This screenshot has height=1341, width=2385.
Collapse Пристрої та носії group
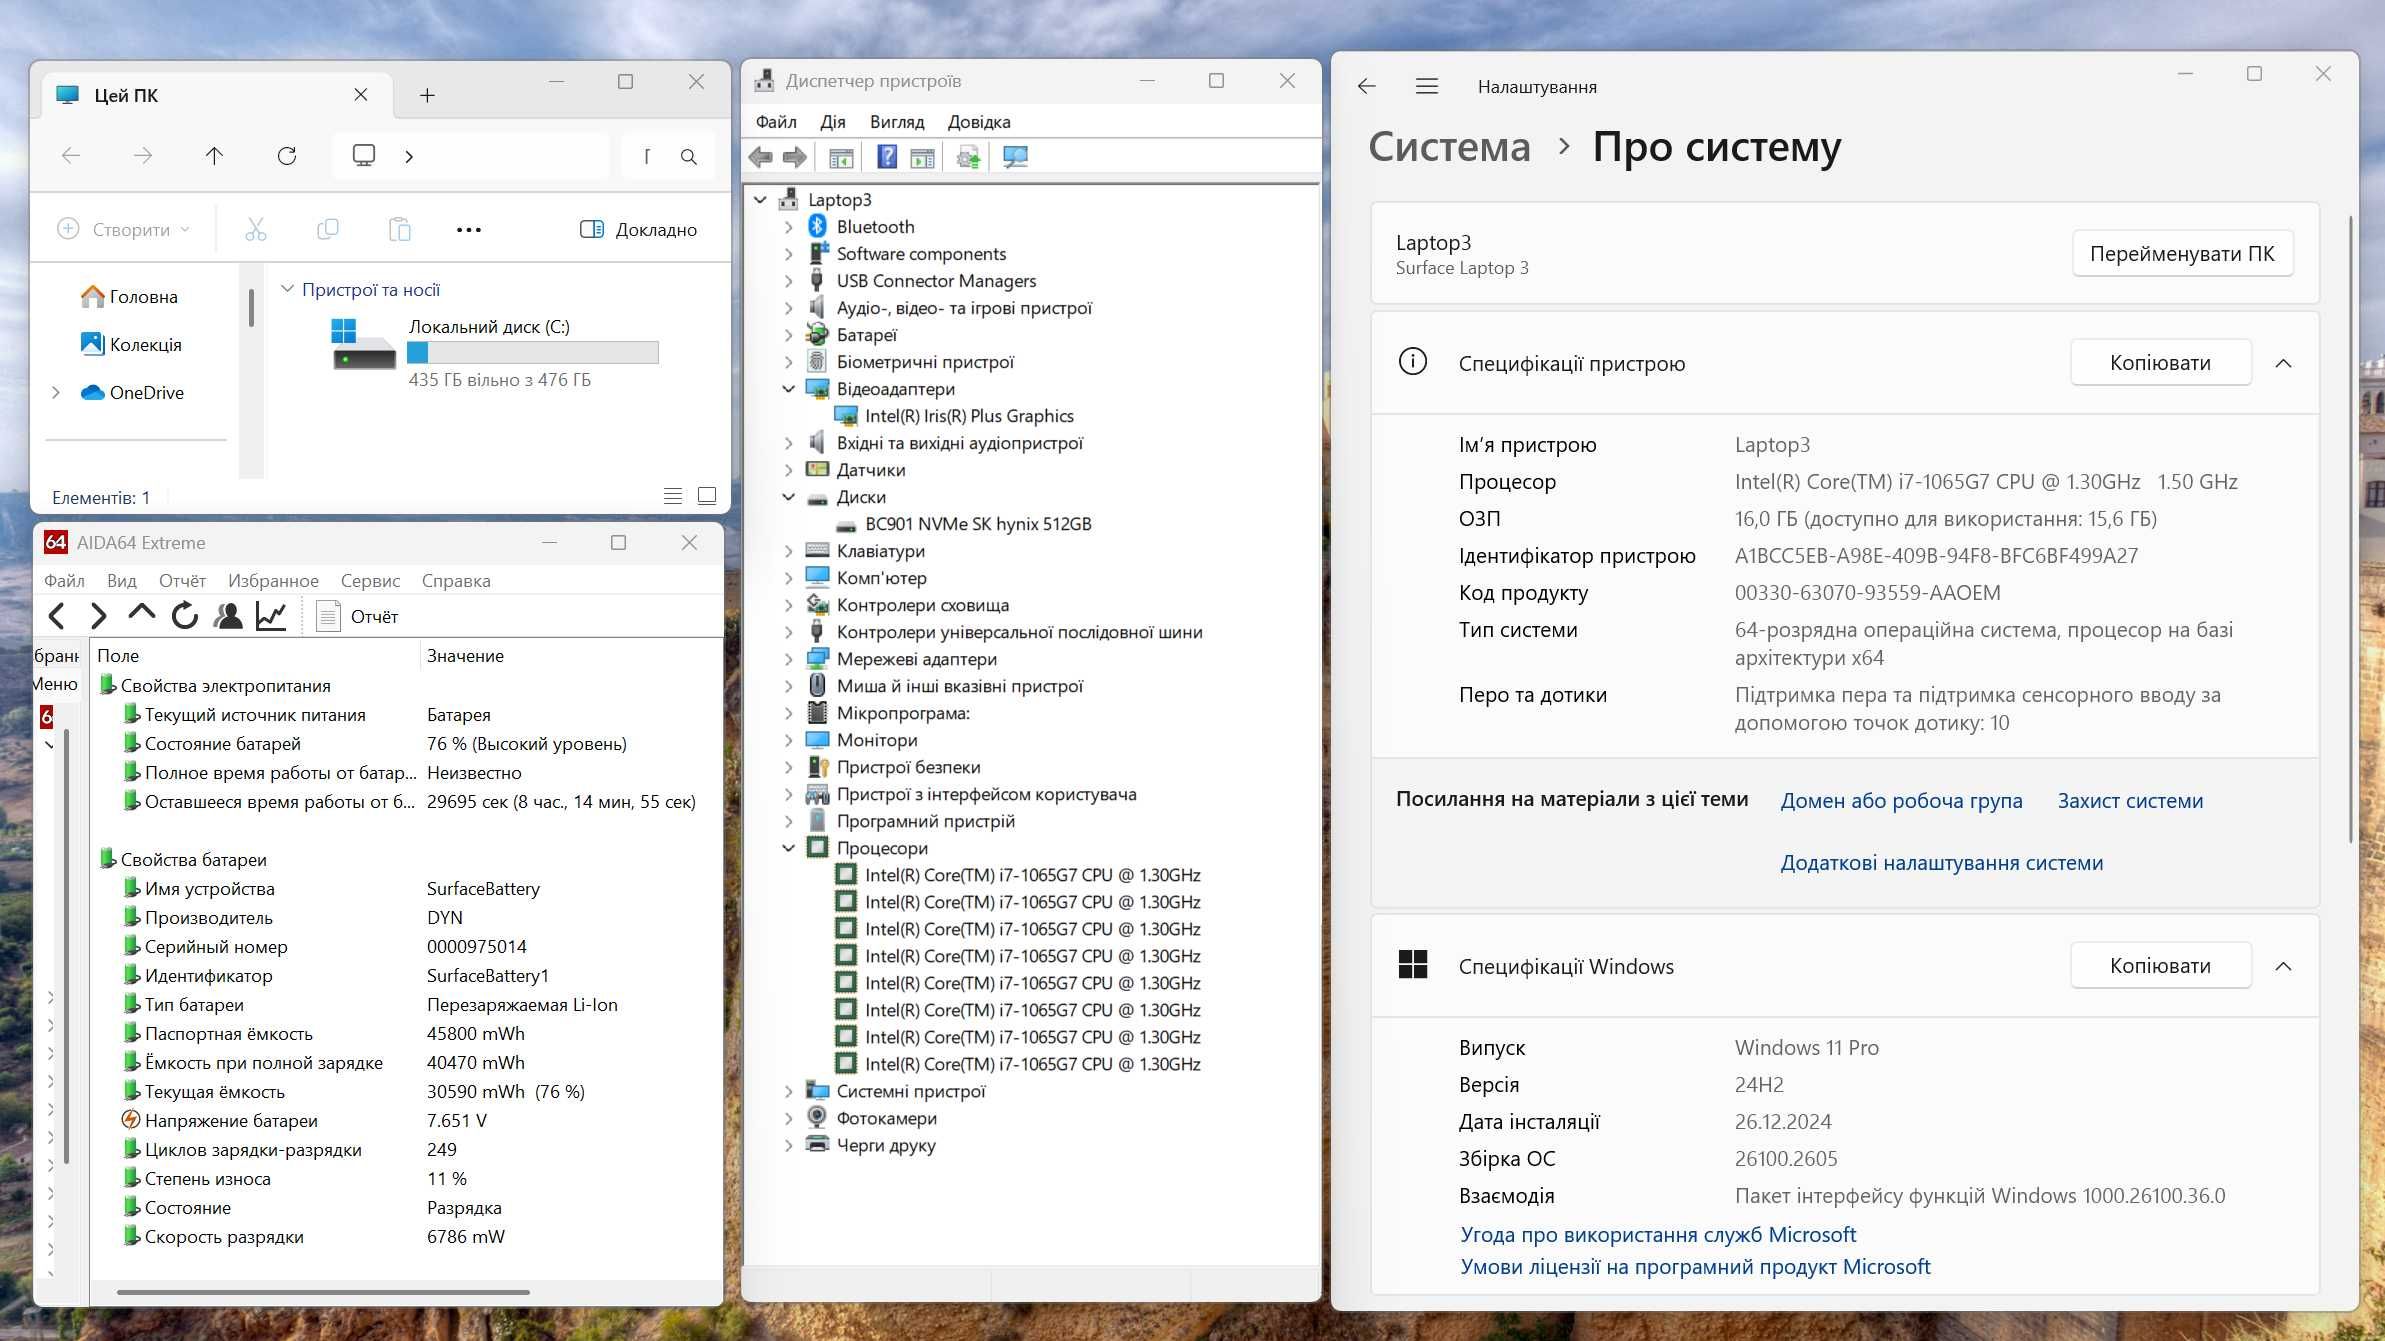coord(288,289)
